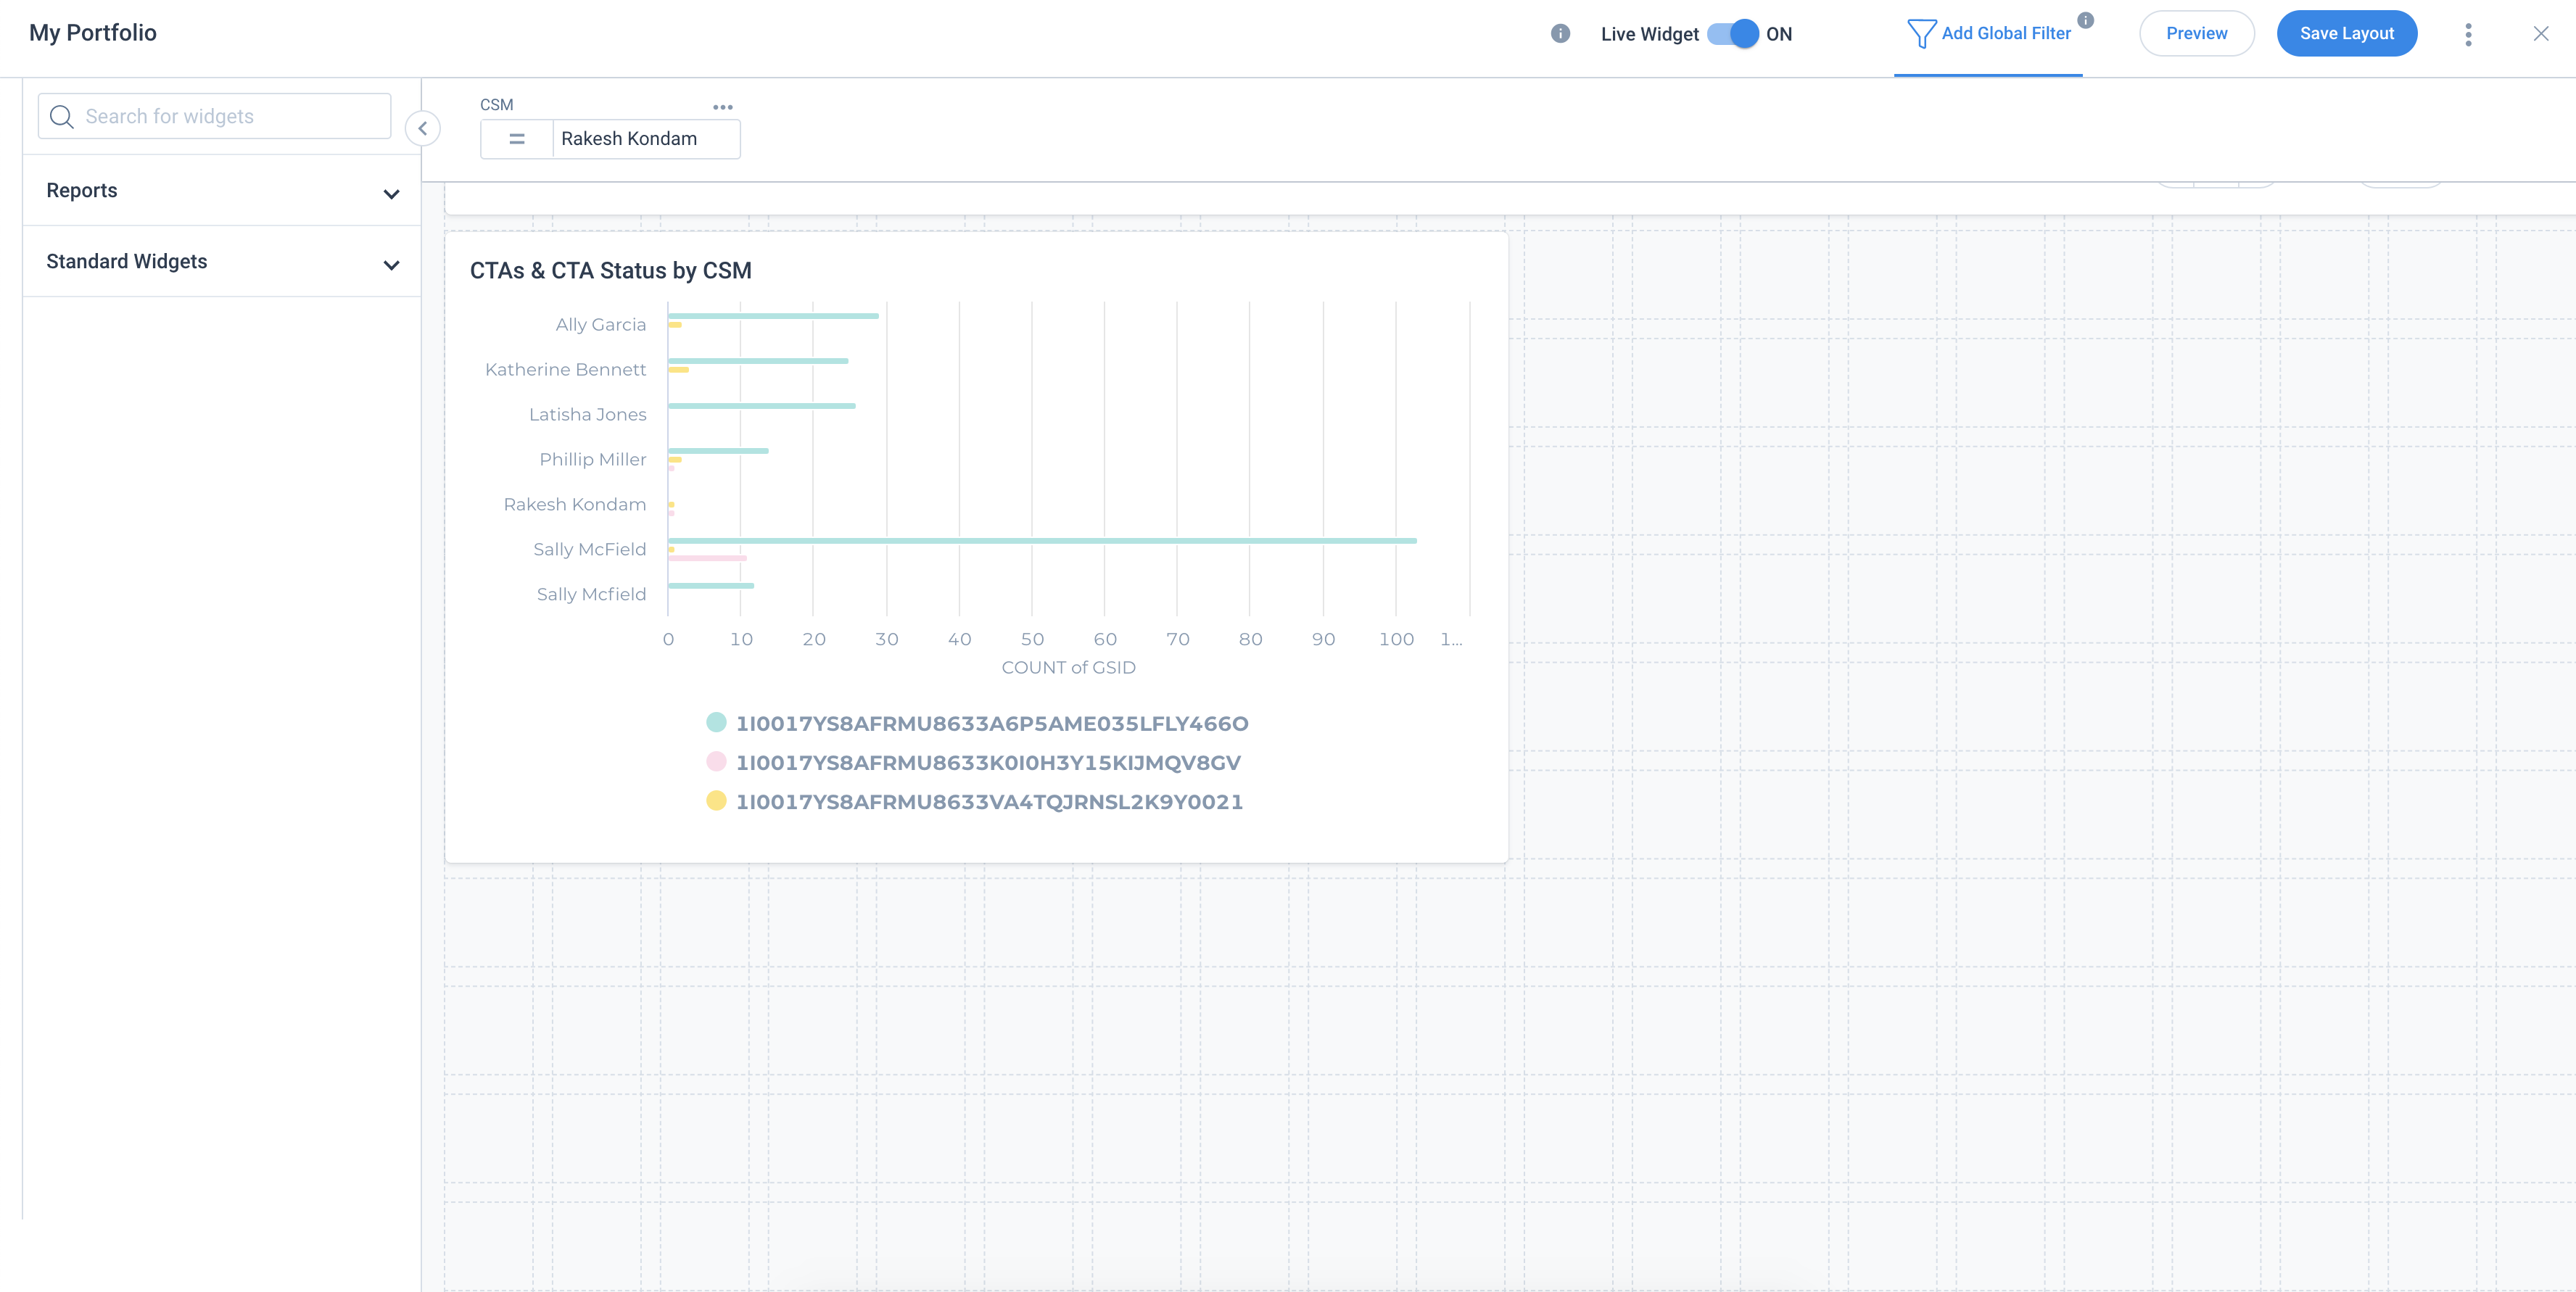Click the search magnifier icon
Screen dimensions: 2576x1292
[x=62, y=116]
